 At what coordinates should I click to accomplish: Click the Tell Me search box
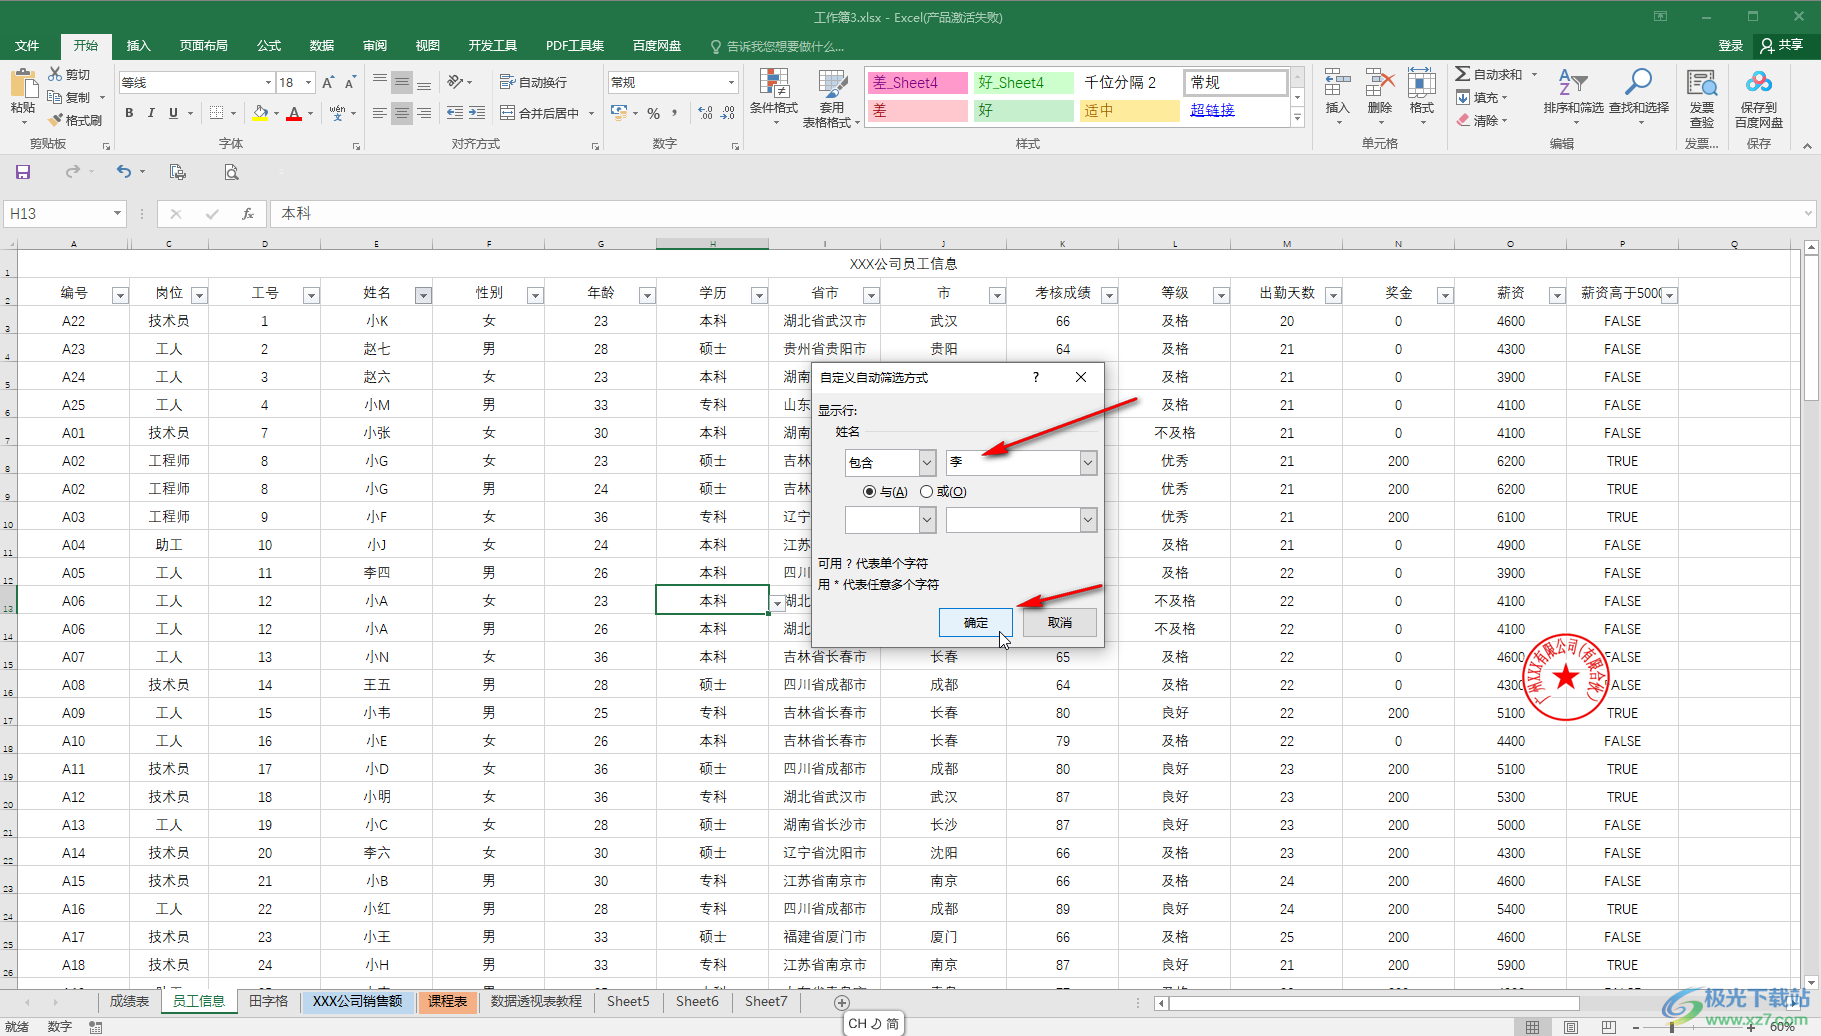(778, 46)
